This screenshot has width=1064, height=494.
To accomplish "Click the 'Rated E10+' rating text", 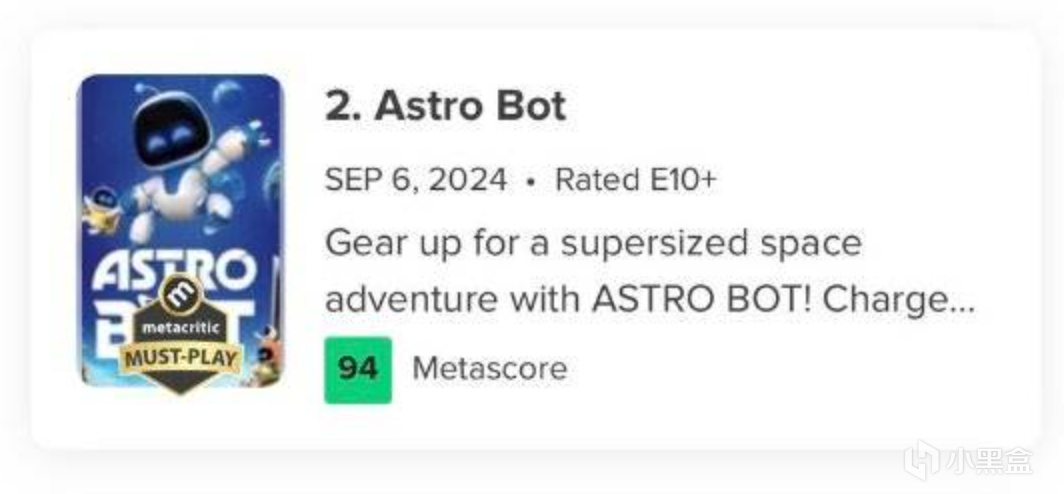I will (635, 181).
